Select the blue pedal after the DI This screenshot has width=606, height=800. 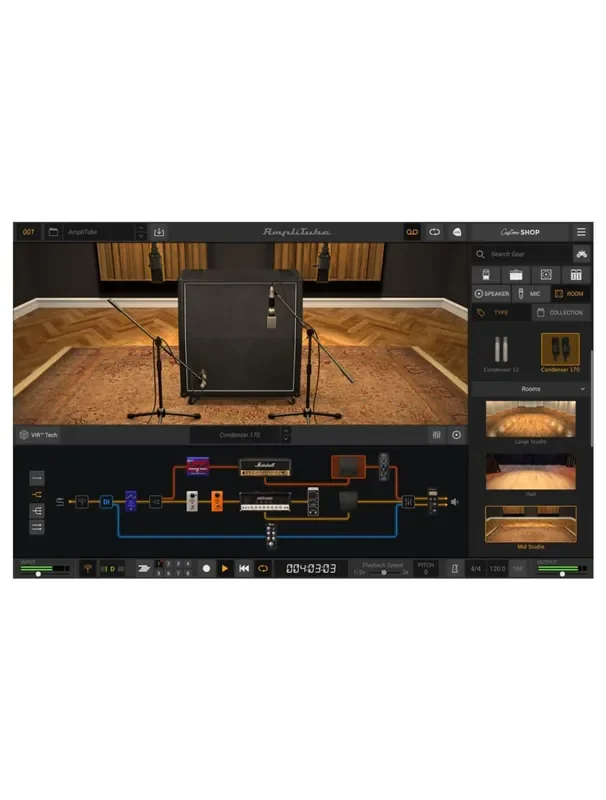click(x=131, y=501)
